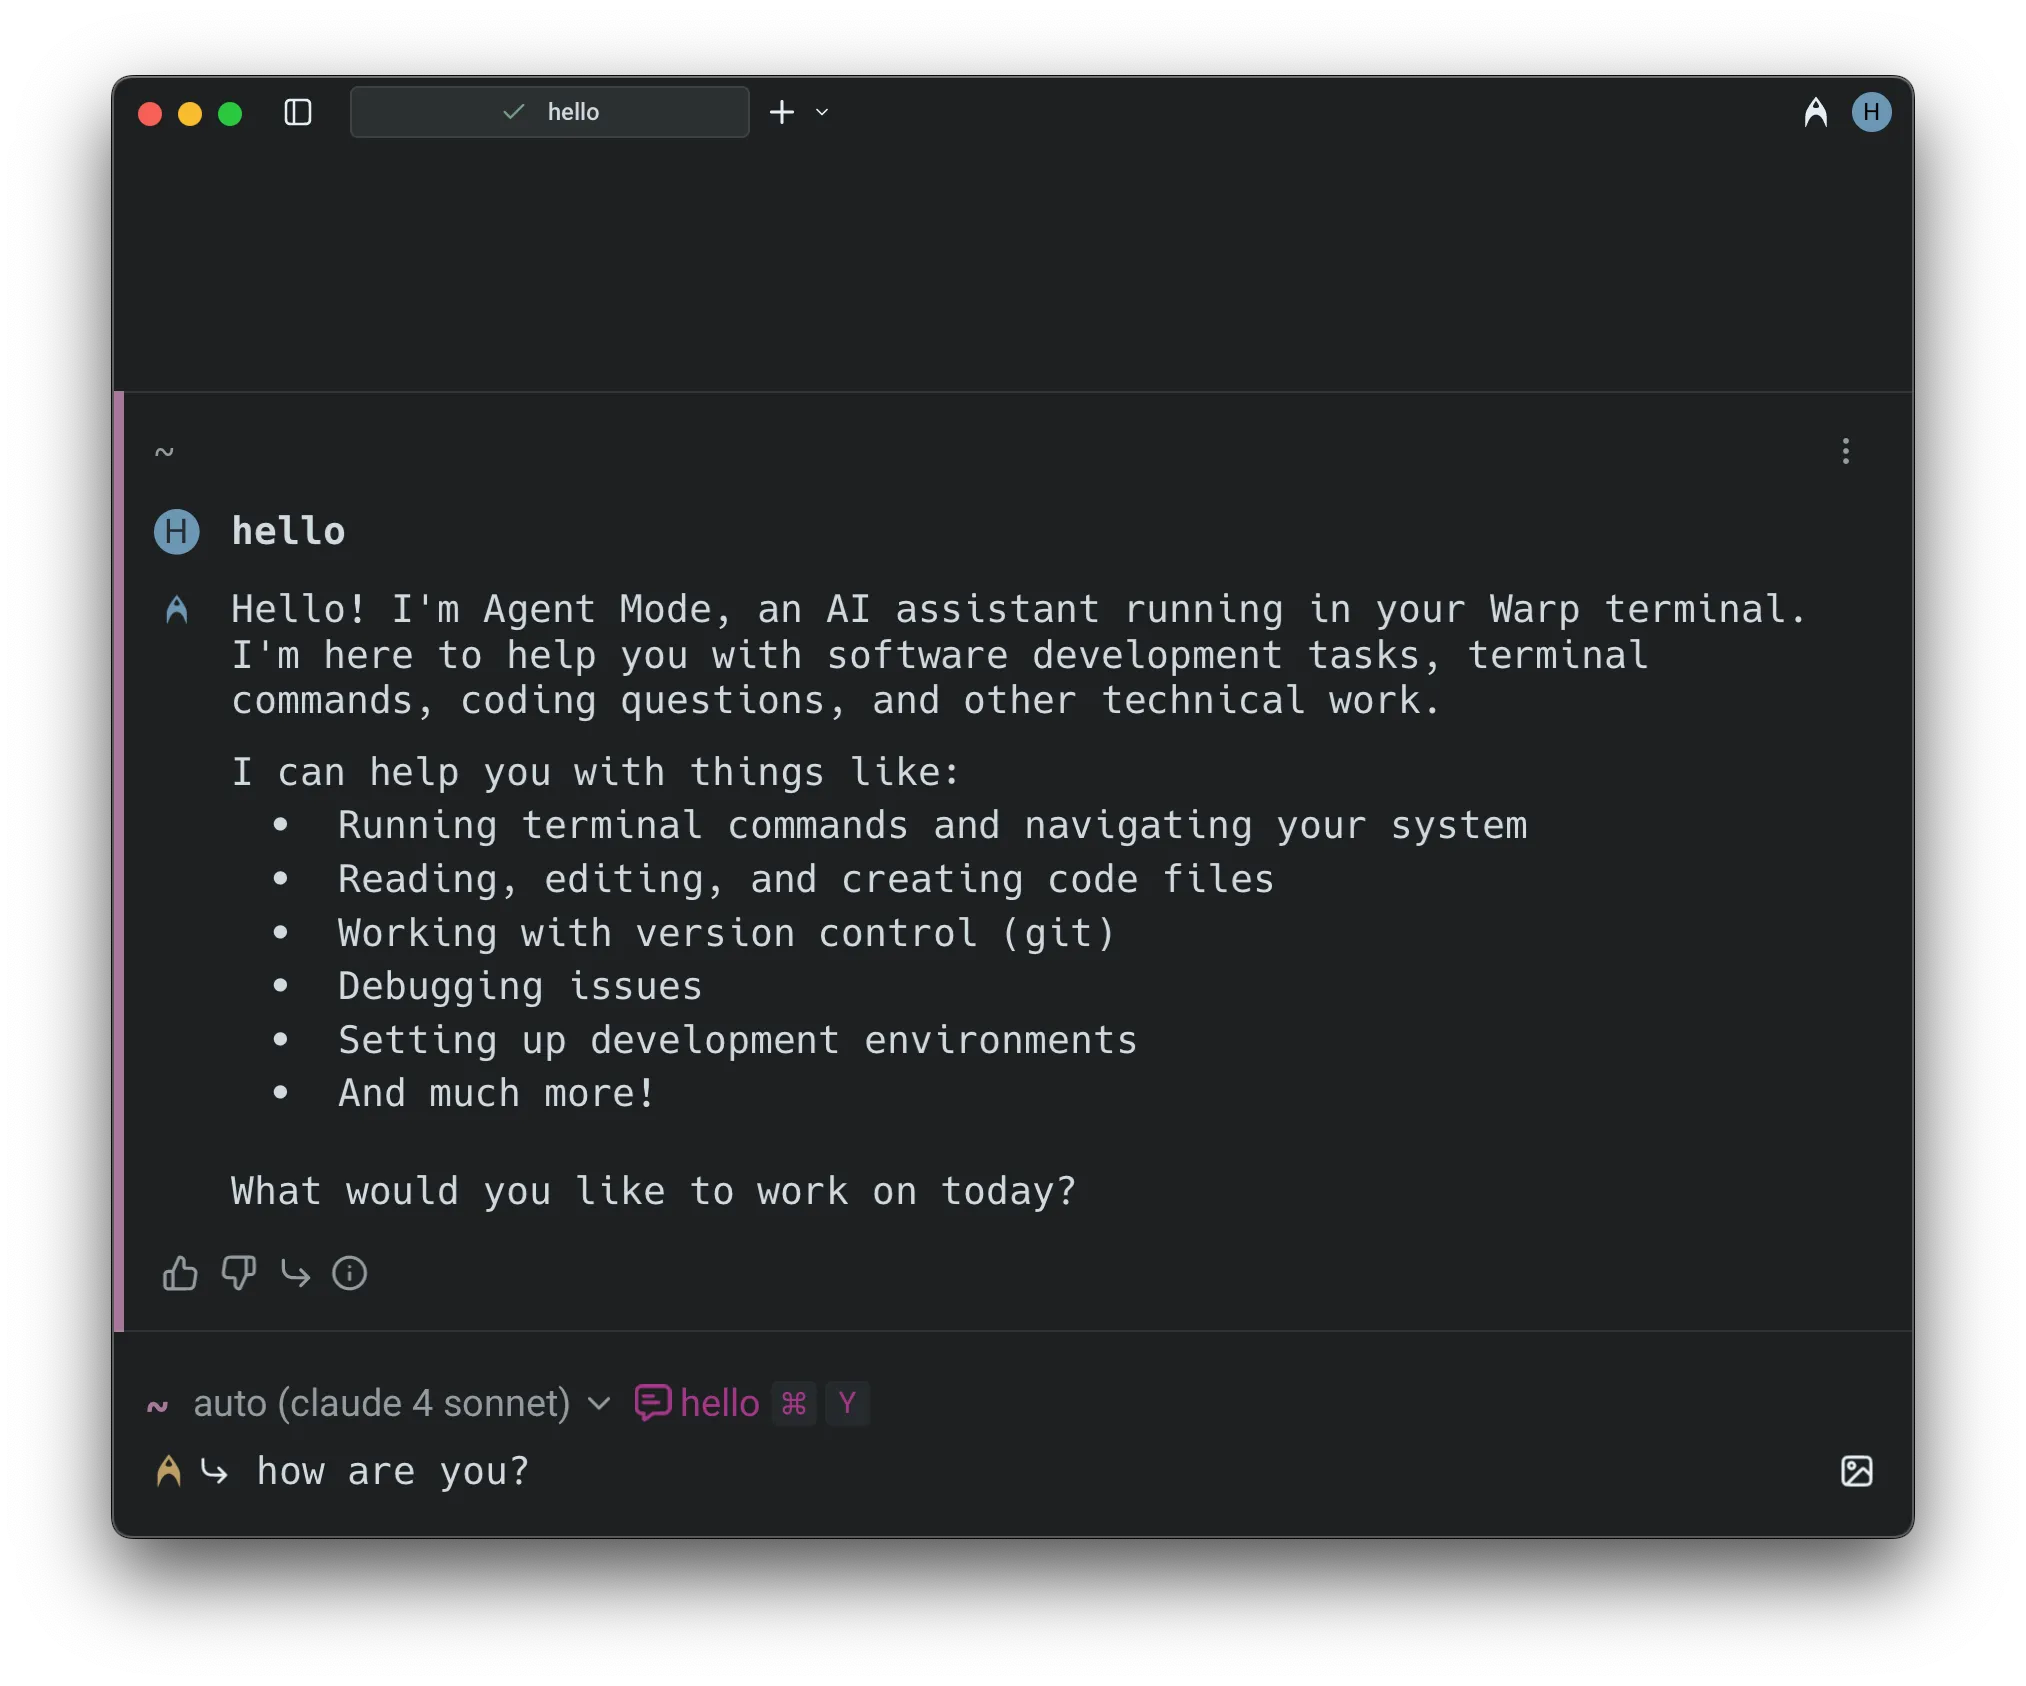Click the checkmark icon in hello tab
Image resolution: width=2026 pixels, height=1686 pixels.
coord(513,112)
